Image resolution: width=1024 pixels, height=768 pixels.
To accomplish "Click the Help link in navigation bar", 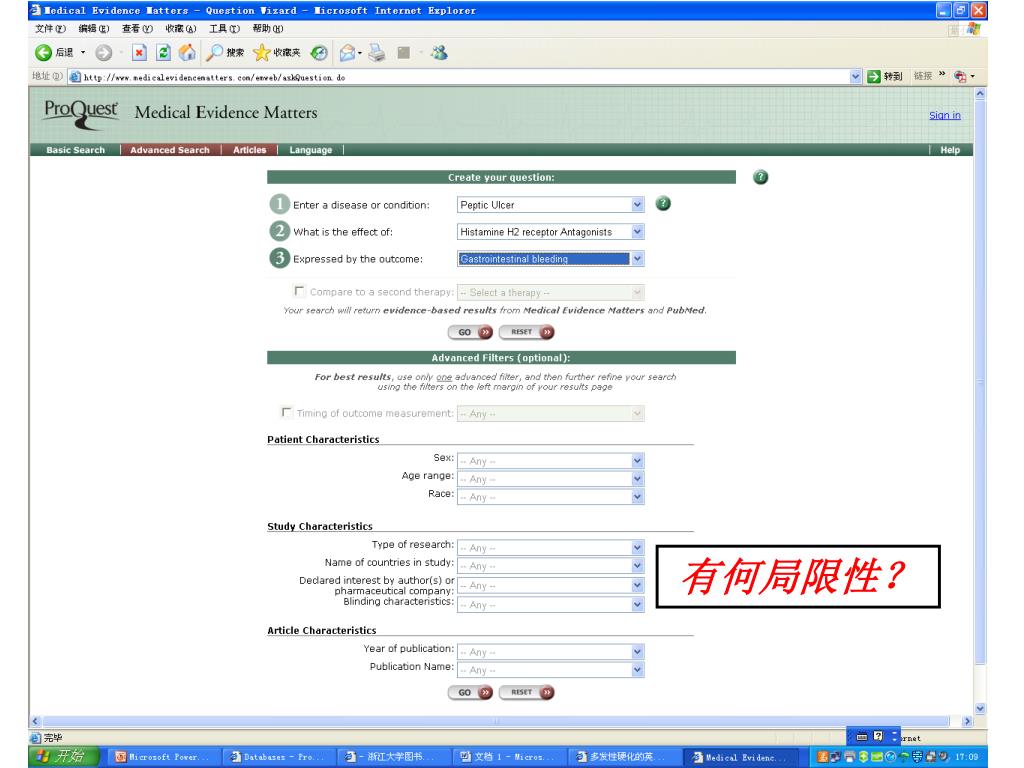I will tap(950, 150).
